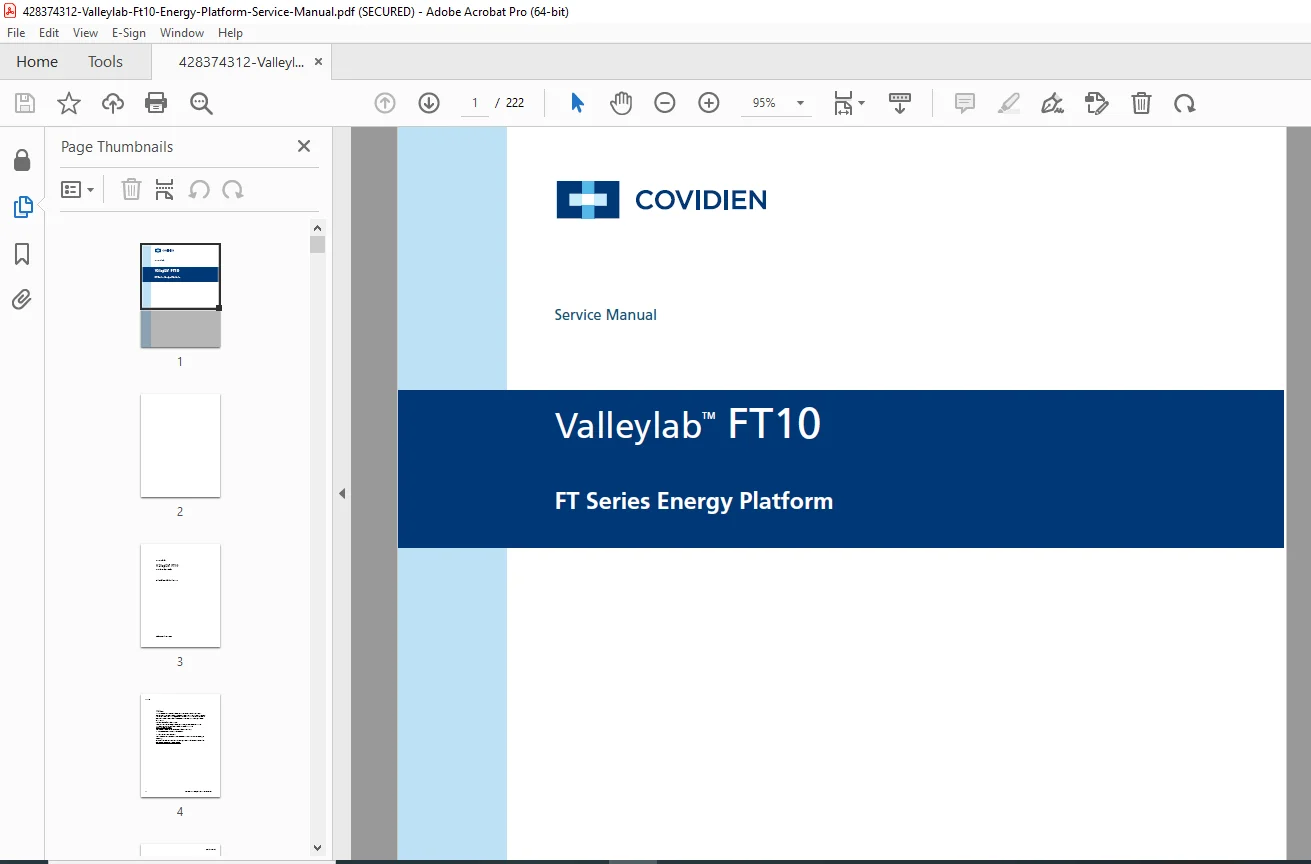Open the Attachments paperclip panel
The height and width of the screenshot is (864, 1311).
22,299
